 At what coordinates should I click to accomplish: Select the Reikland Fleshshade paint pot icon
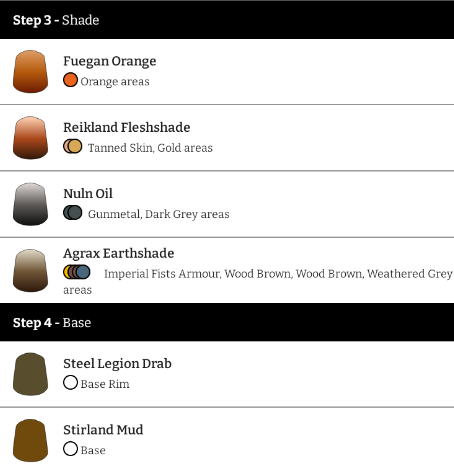pyautogui.click(x=30, y=138)
